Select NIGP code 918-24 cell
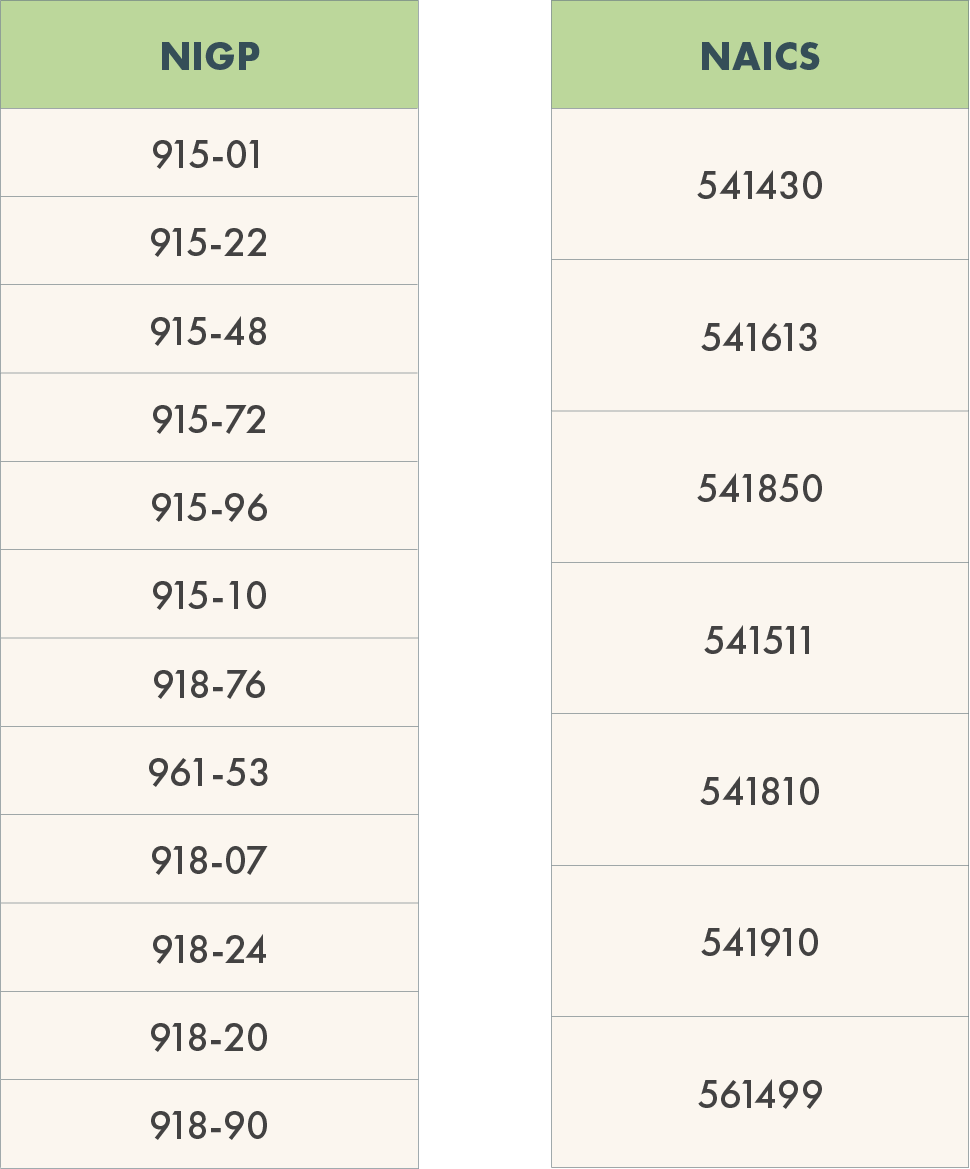This screenshot has width=970, height=1169. tap(210, 948)
